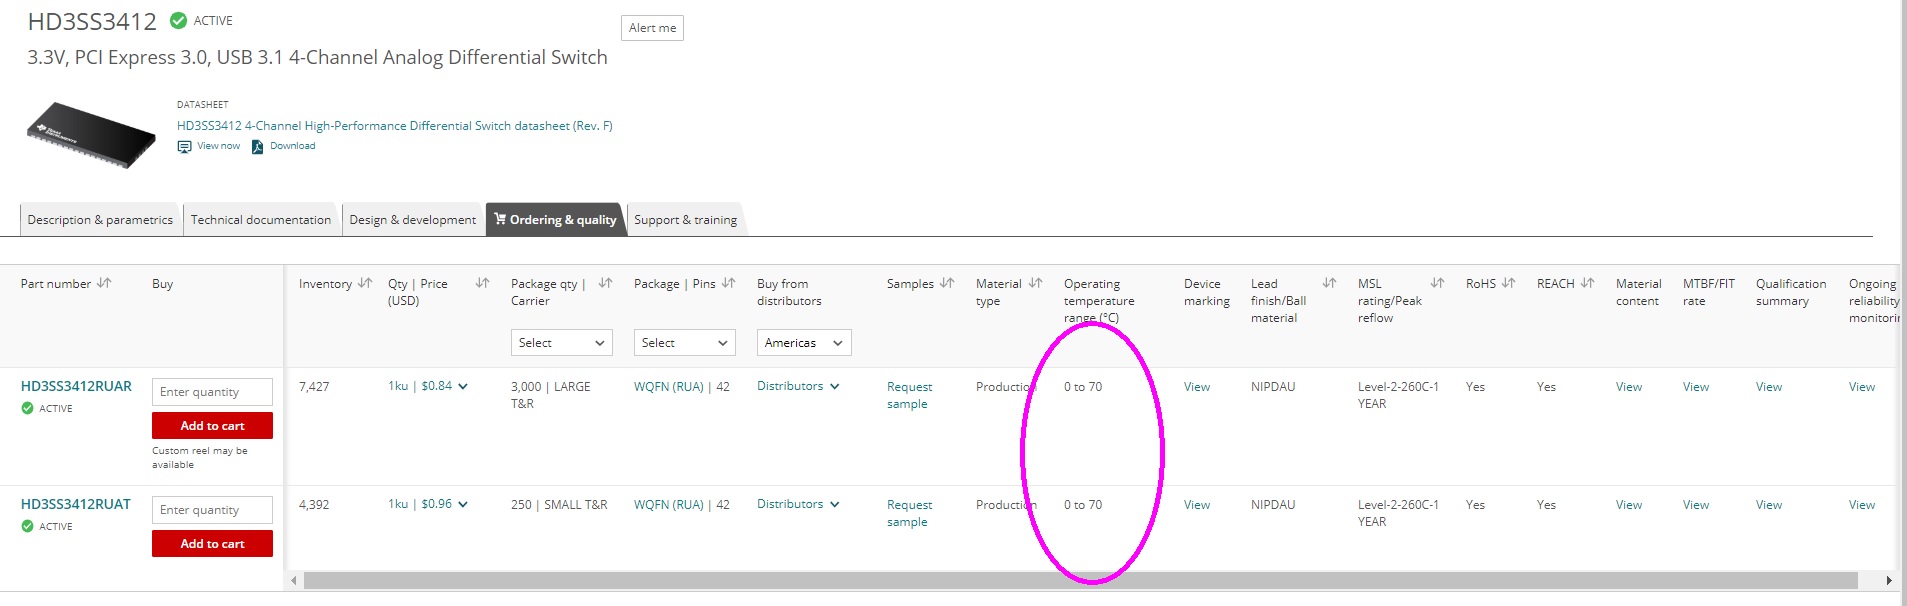Open Package qty | Carrier Select dropdown
The width and height of the screenshot is (1907, 606).
click(x=562, y=343)
